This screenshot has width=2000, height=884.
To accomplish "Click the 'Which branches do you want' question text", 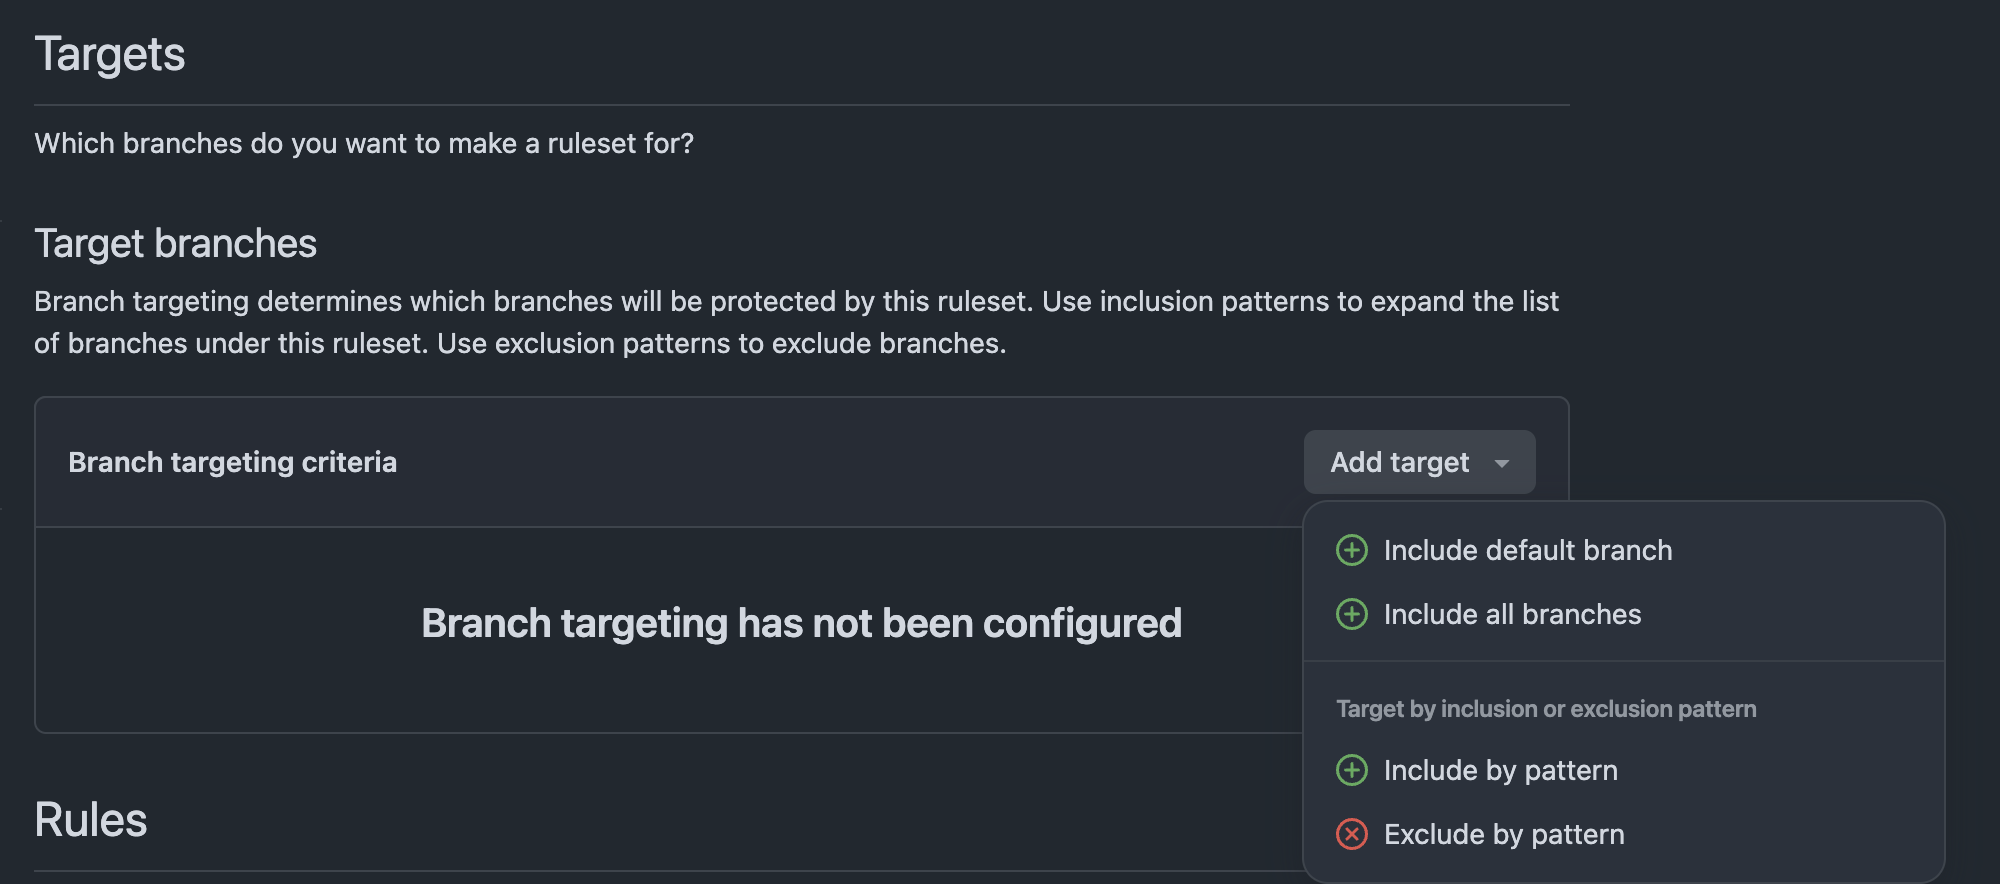I will (x=364, y=144).
